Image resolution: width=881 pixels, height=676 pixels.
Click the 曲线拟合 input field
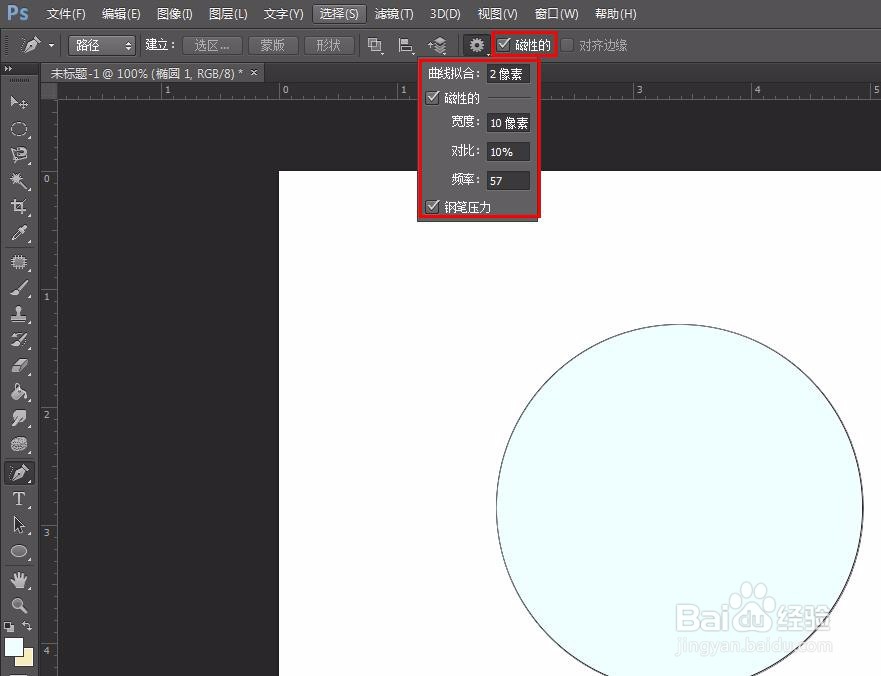pyautogui.click(x=508, y=74)
